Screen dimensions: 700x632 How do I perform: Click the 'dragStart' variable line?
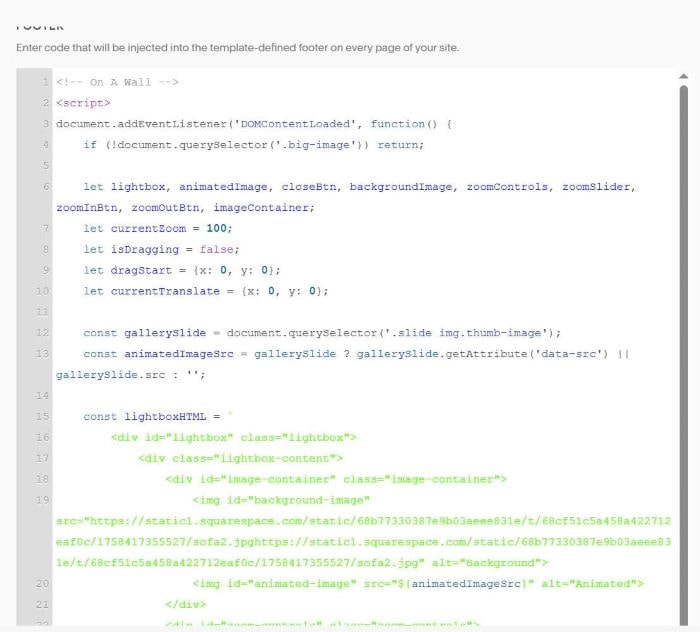coord(182,270)
